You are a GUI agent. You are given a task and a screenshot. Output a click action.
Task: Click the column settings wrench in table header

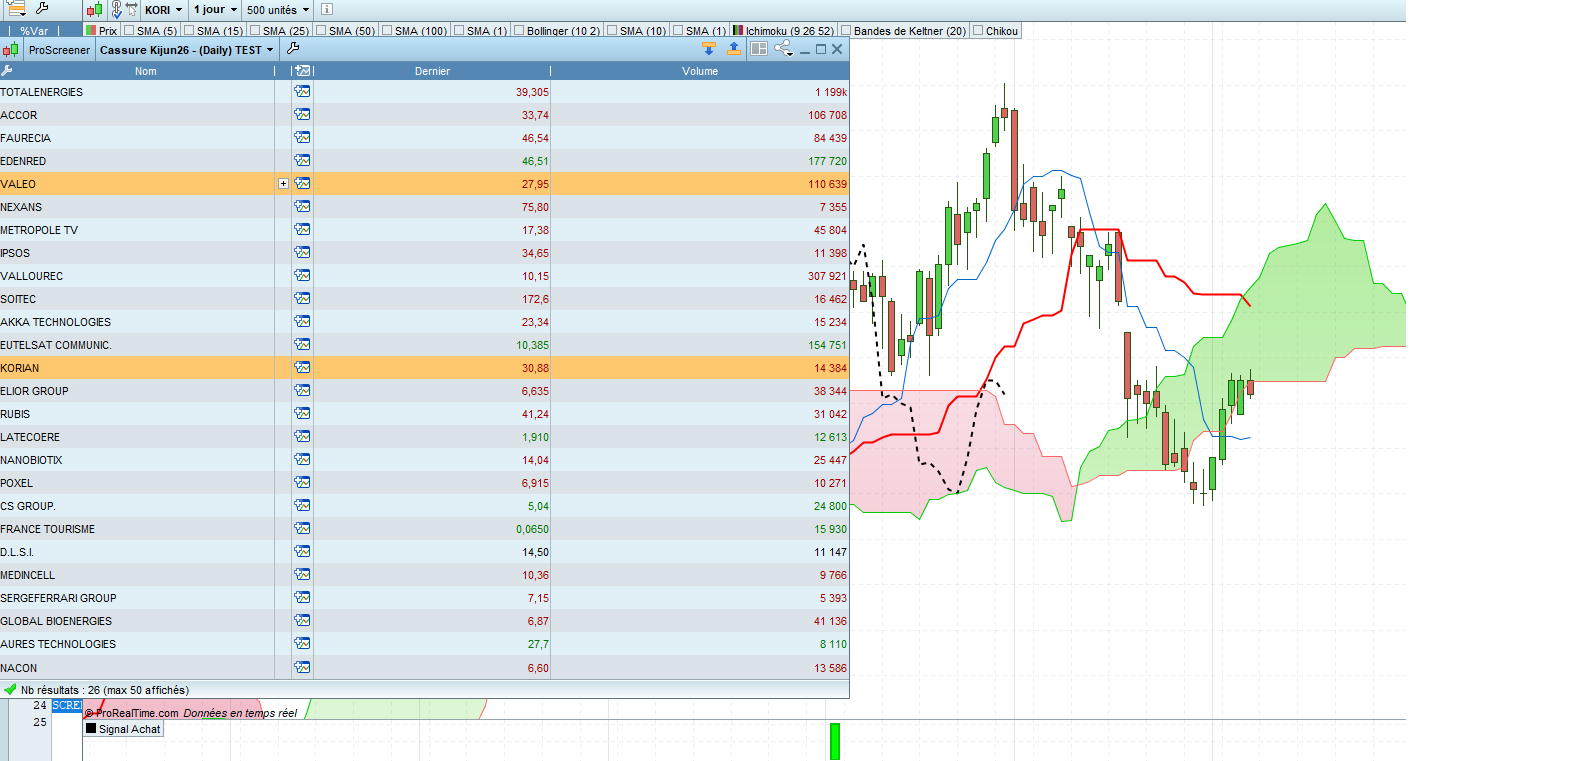coord(7,71)
